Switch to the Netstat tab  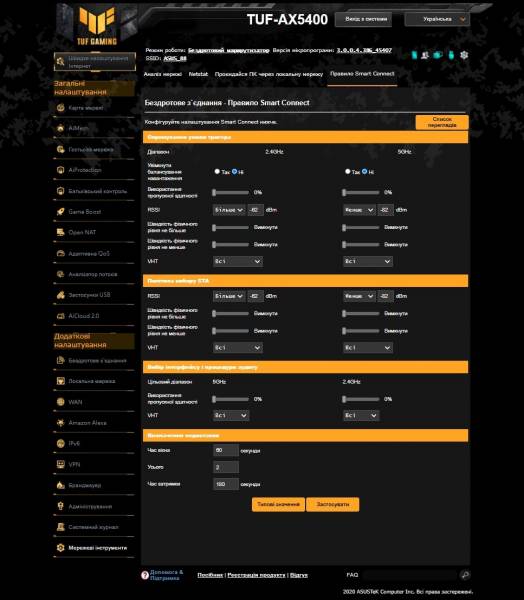point(198,74)
